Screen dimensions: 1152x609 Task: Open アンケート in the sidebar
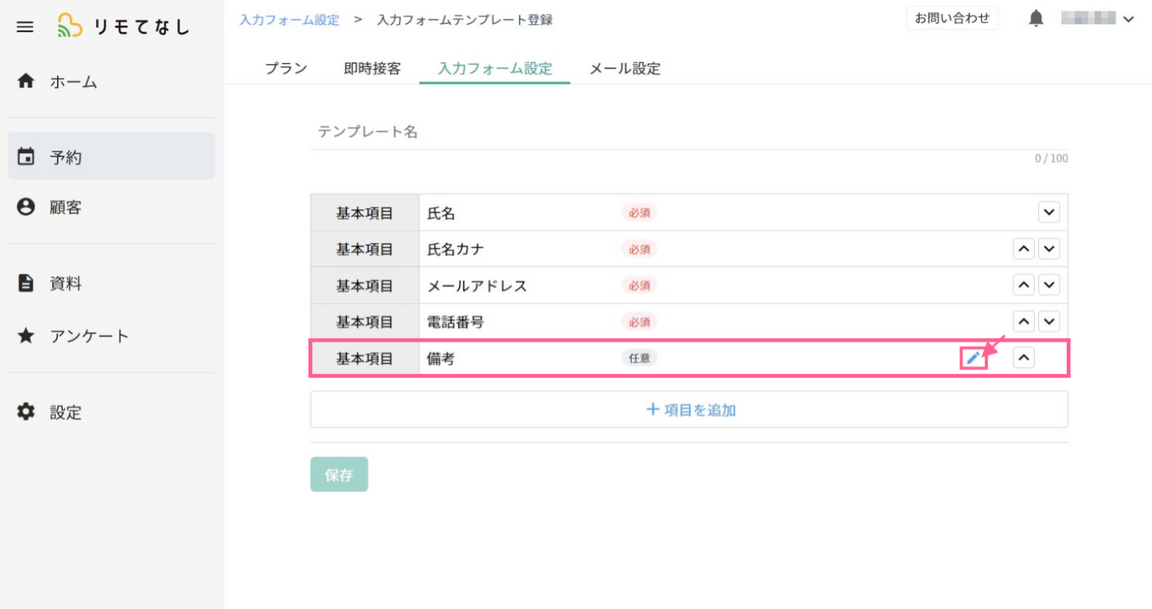click(89, 336)
